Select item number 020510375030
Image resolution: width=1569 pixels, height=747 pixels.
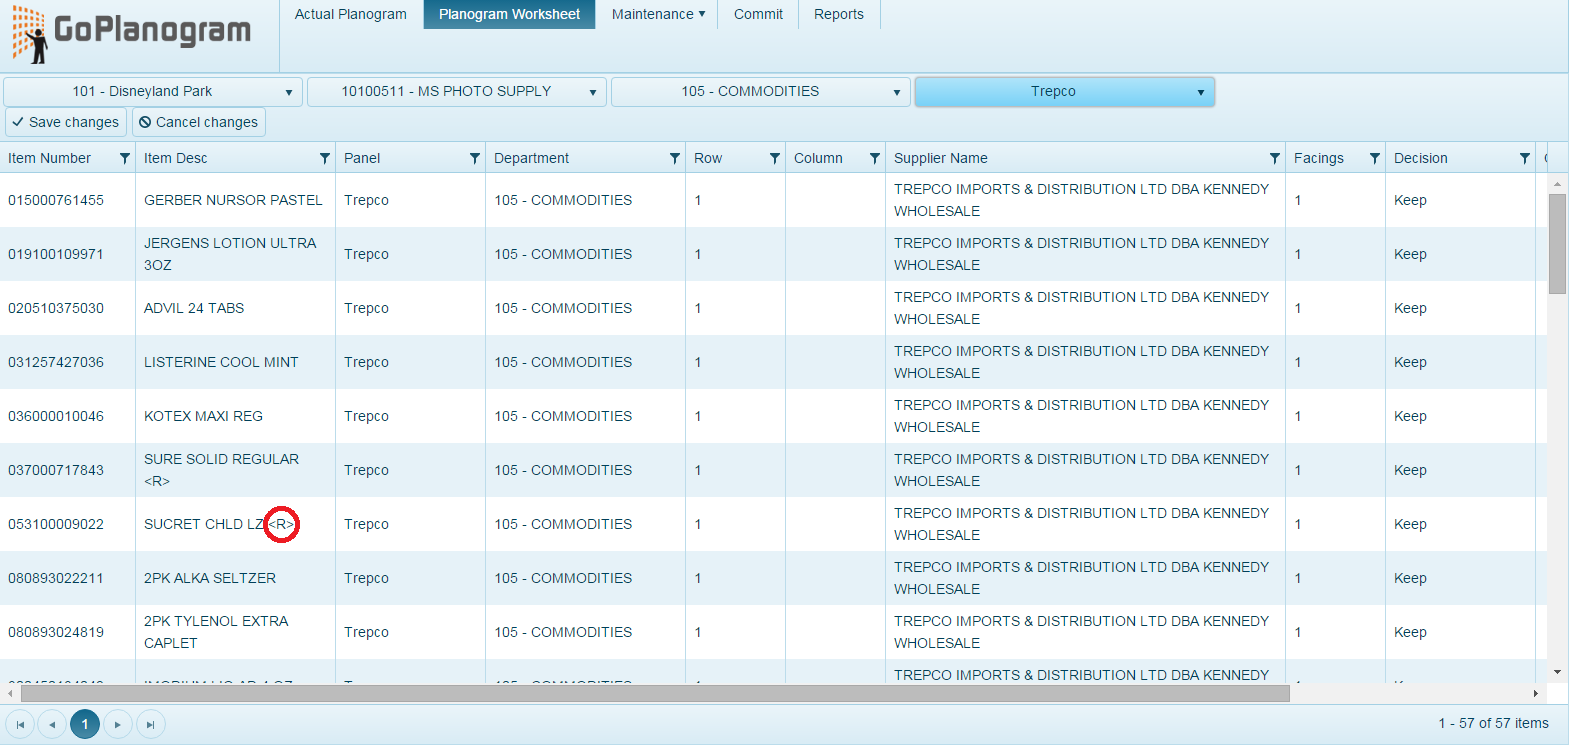56,308
